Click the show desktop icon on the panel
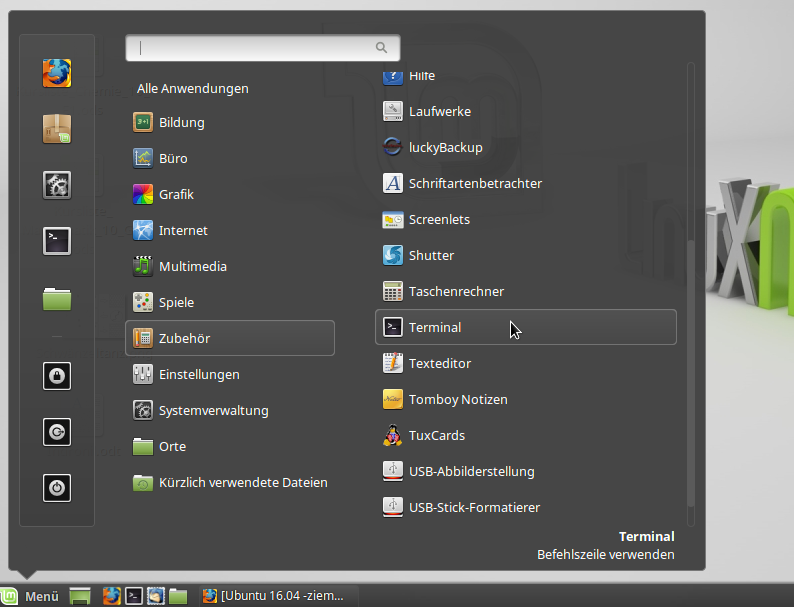The image size is (794, 607). pos(80,596)
